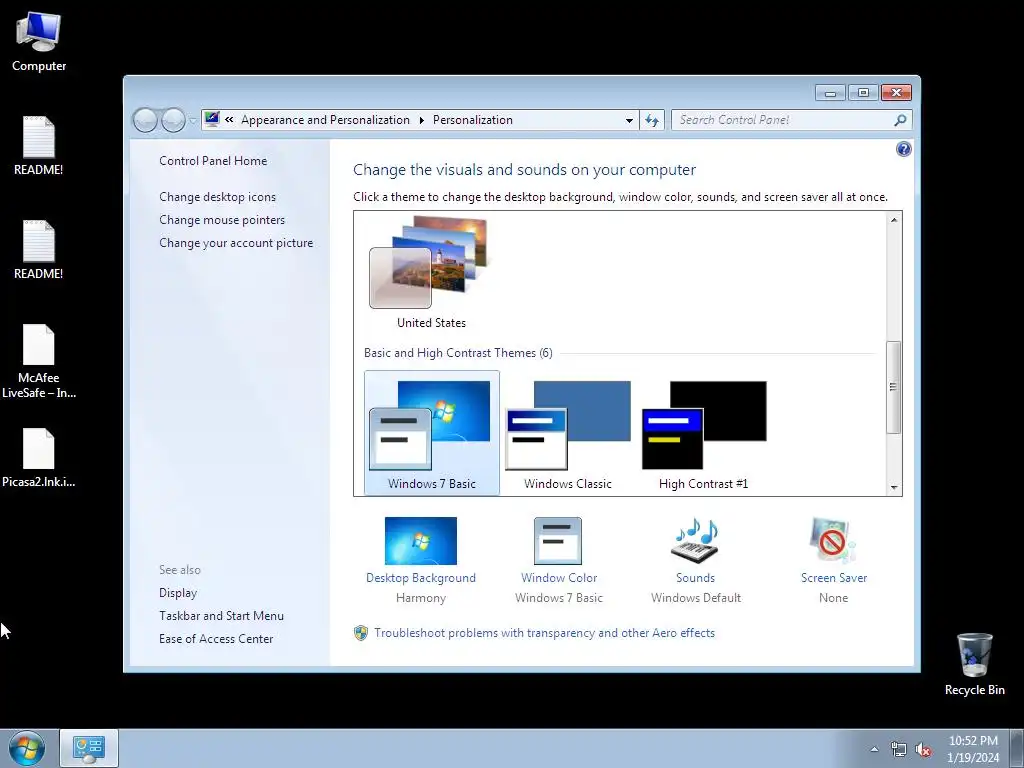Open Taskbar and Start Menu link
Screen dimensions: 1024x768
221,616
